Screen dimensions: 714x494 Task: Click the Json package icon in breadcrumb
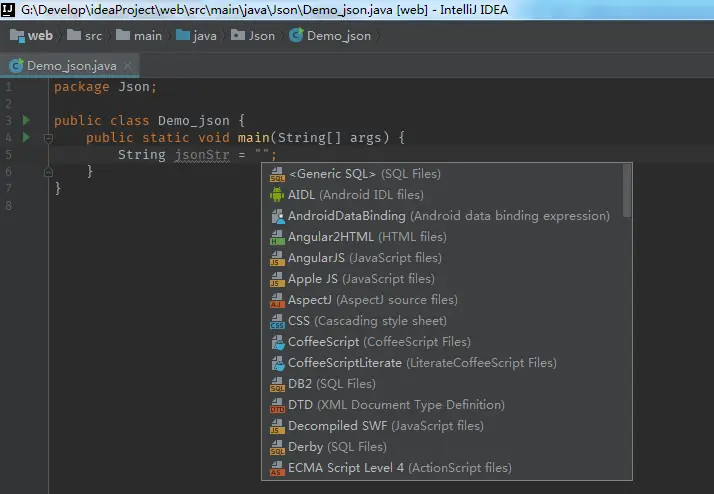[x=238, y=35]
